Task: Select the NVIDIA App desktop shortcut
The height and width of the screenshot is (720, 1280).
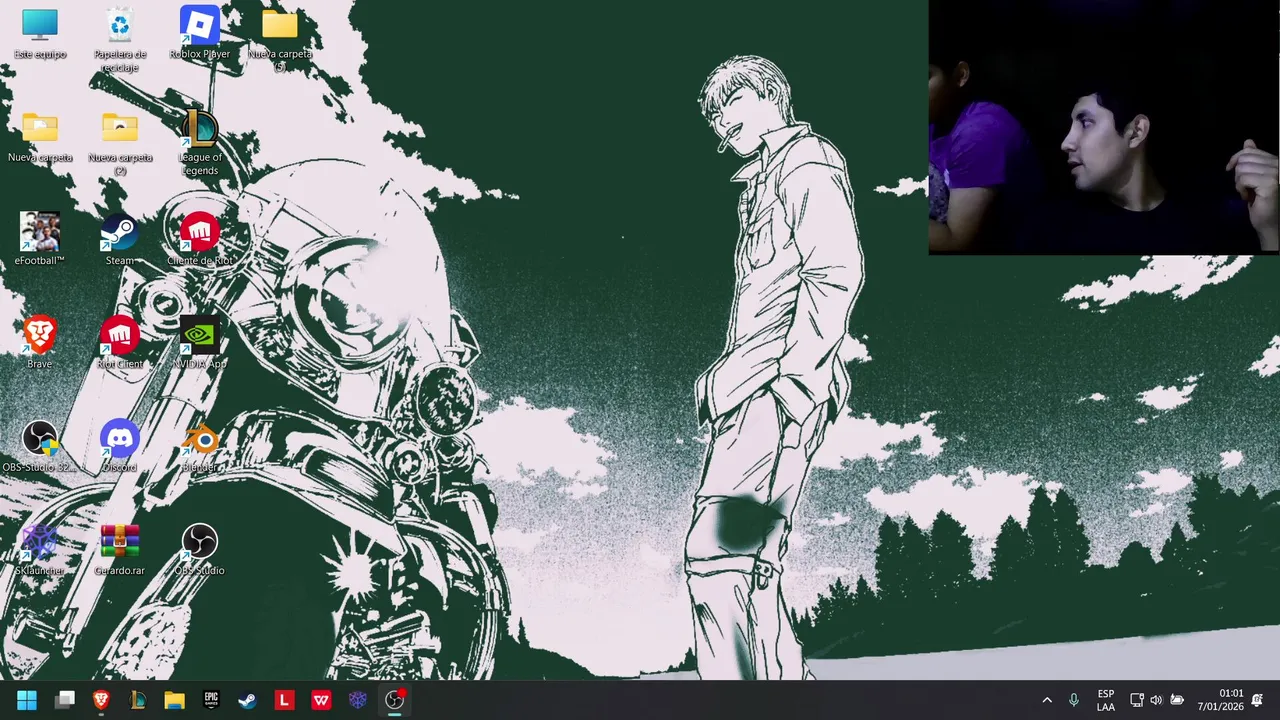Action: [200, 343]
